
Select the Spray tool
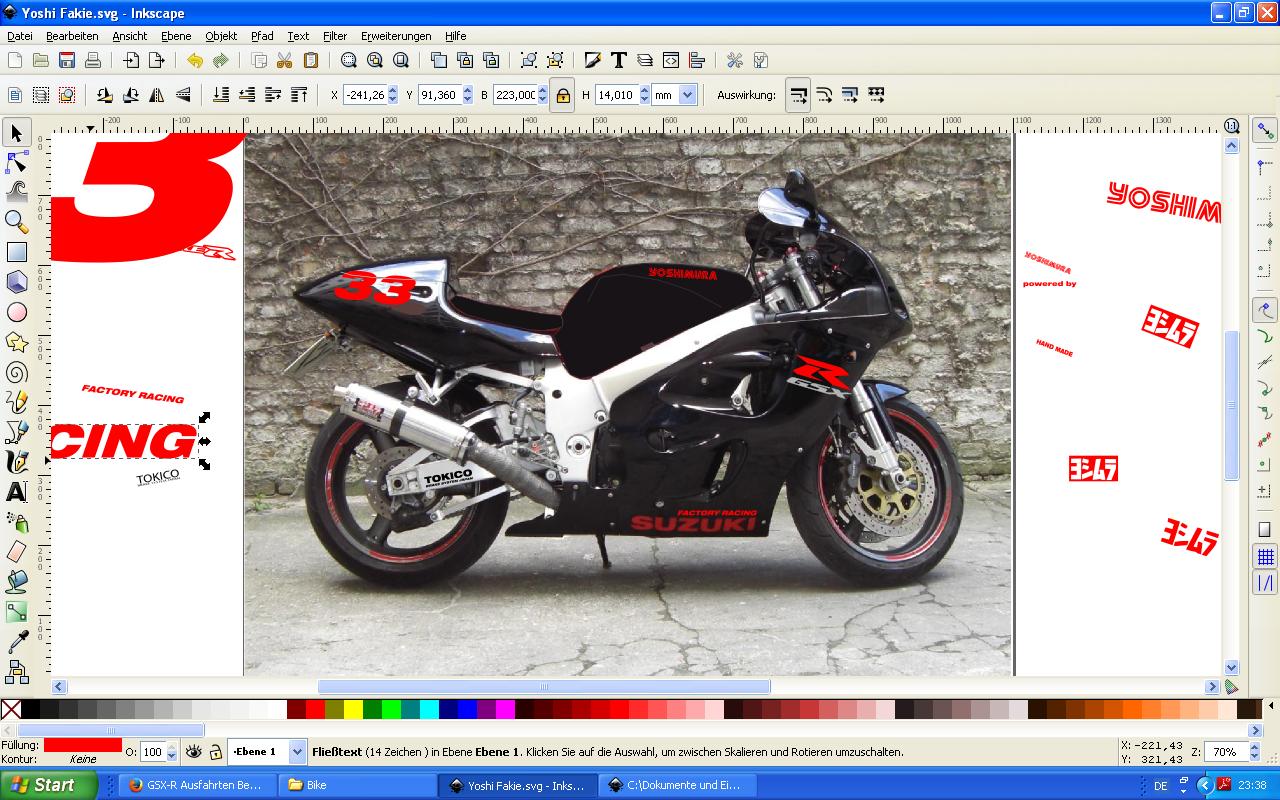tap(16, 522)
